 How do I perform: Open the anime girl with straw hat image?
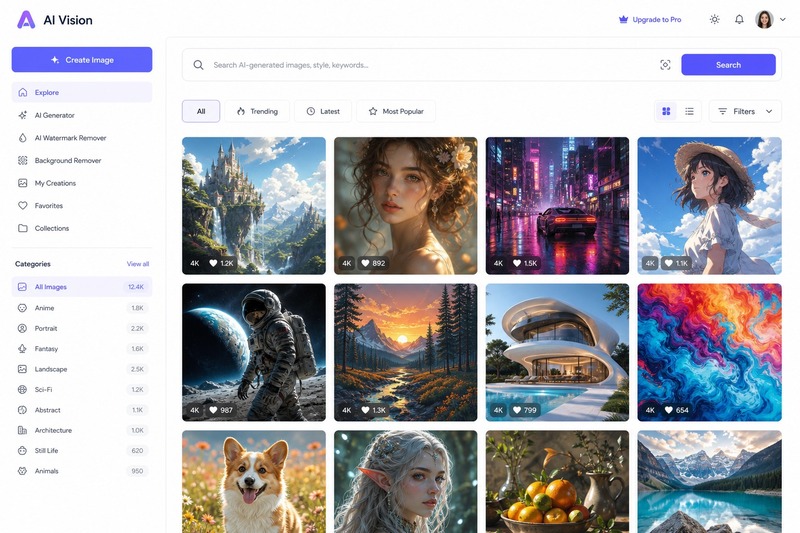point(709,206)
